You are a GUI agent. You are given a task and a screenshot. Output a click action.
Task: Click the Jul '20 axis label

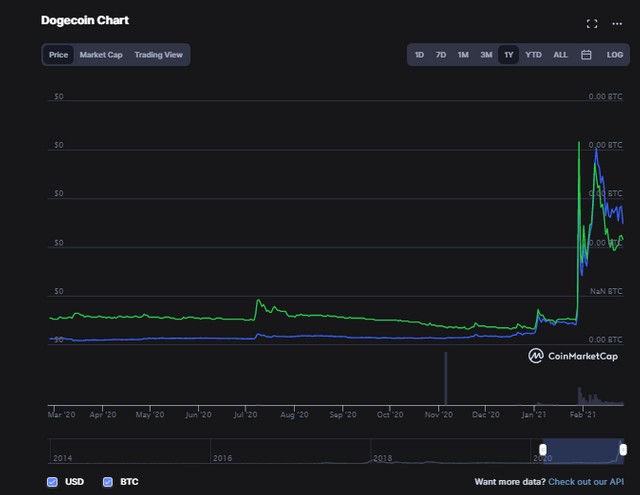[245, 415]
